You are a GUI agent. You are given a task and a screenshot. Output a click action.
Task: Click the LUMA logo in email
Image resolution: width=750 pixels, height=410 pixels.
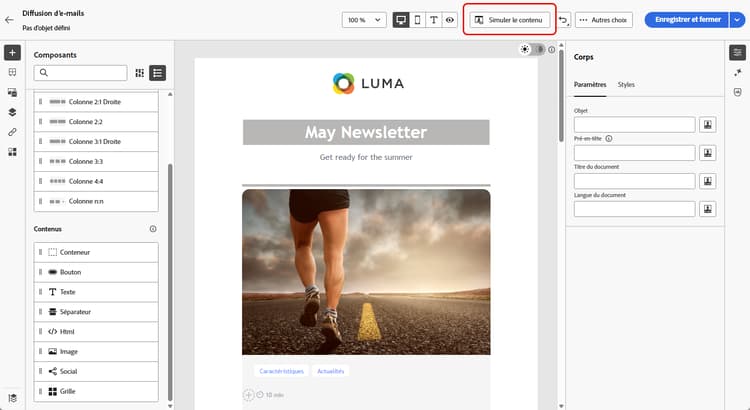tap(368, 83)
